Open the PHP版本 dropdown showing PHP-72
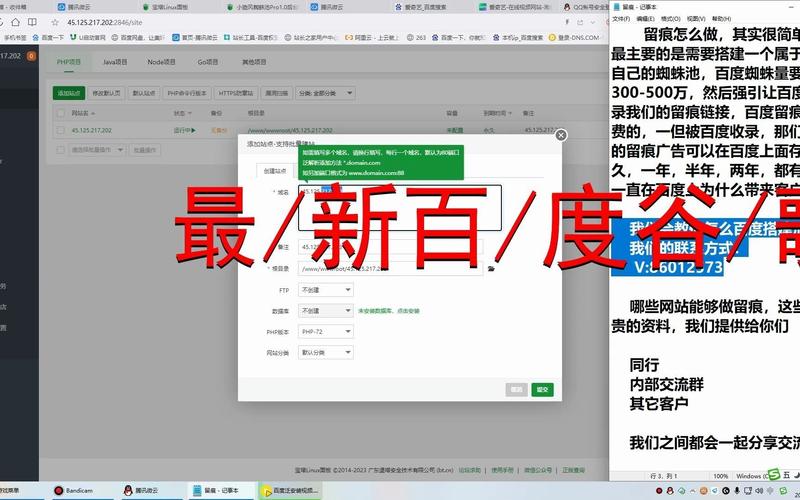Image resolution: width=800 pixels, height=500 pixels. [x=326, y=332]
